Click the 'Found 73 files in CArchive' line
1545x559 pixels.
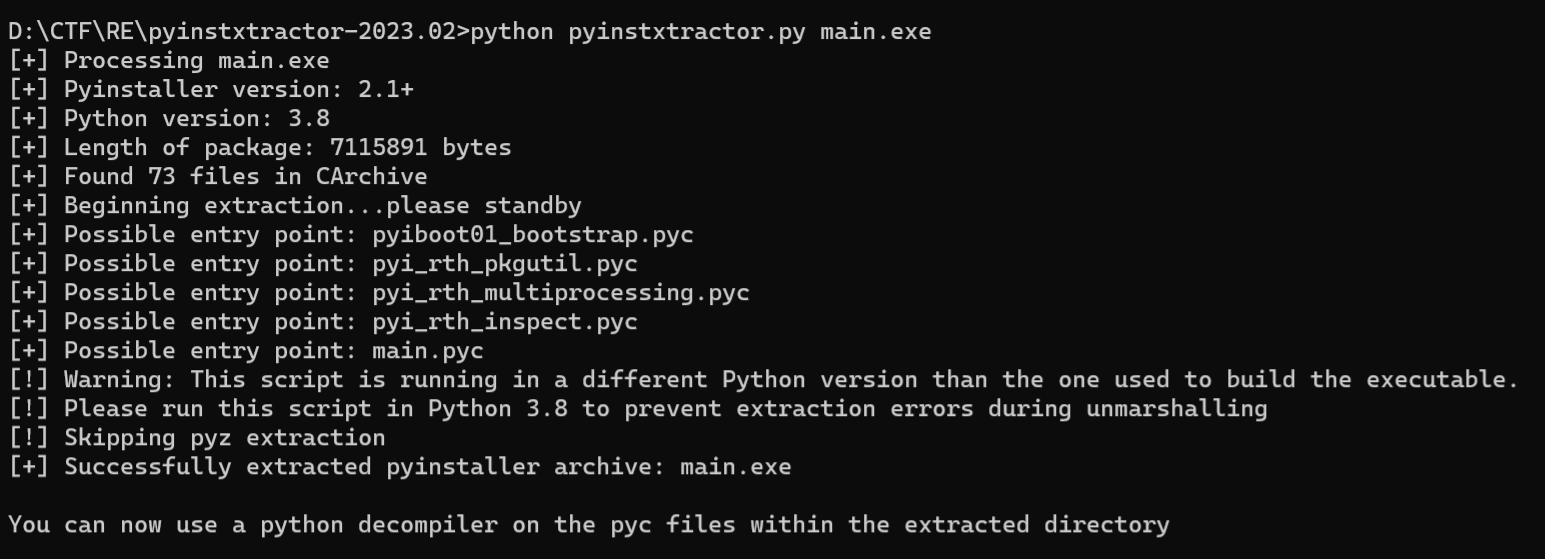coord(245,177)
